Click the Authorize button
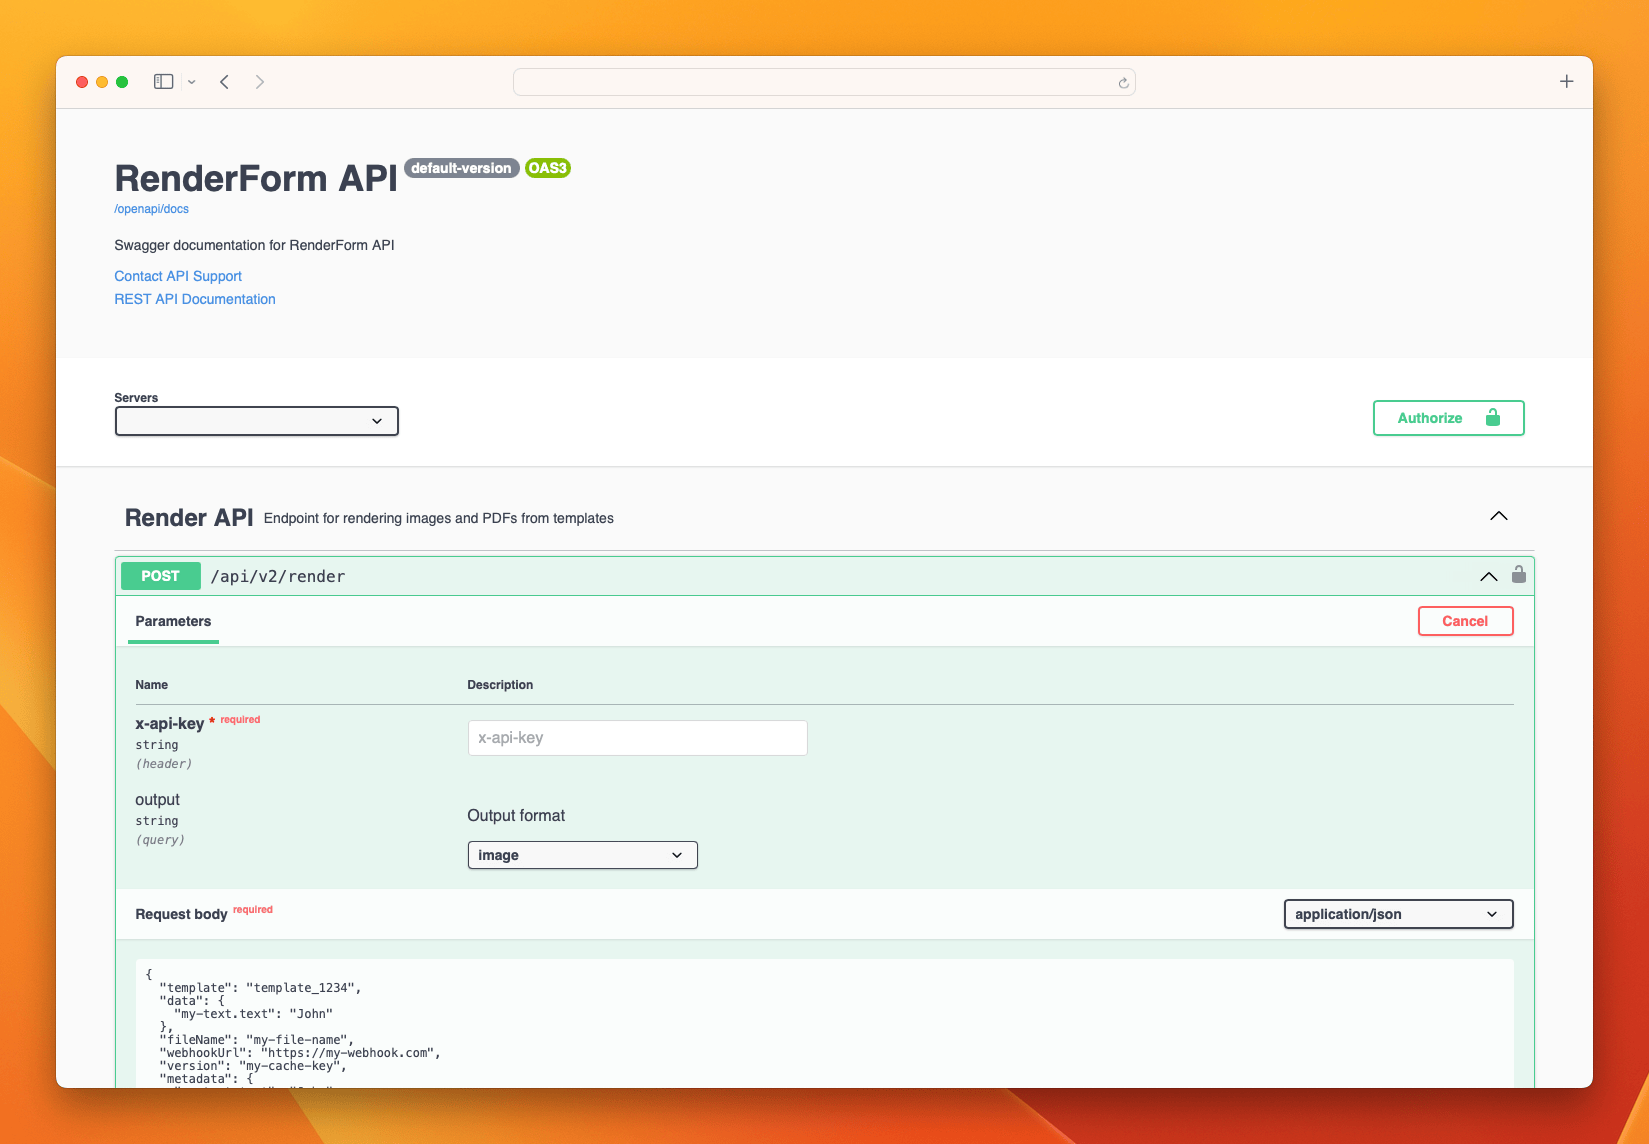The height and width of the screenshot is (1144, 1649). tap(1448, 418)
